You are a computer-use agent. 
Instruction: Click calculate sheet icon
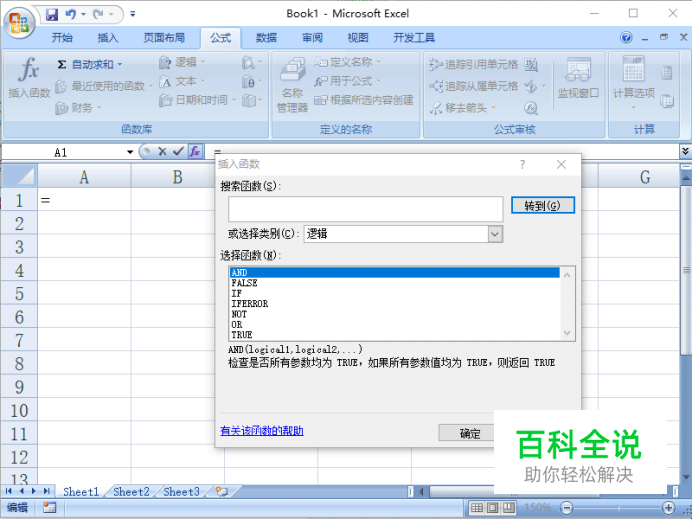tap(667, 101)
